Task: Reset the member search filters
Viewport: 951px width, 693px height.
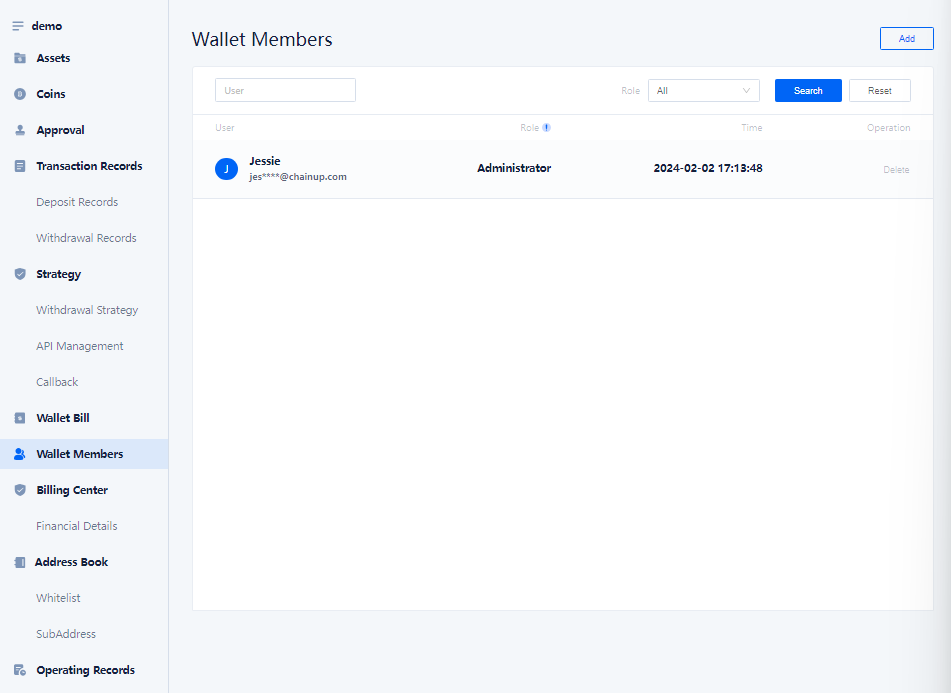Action: 879,90
